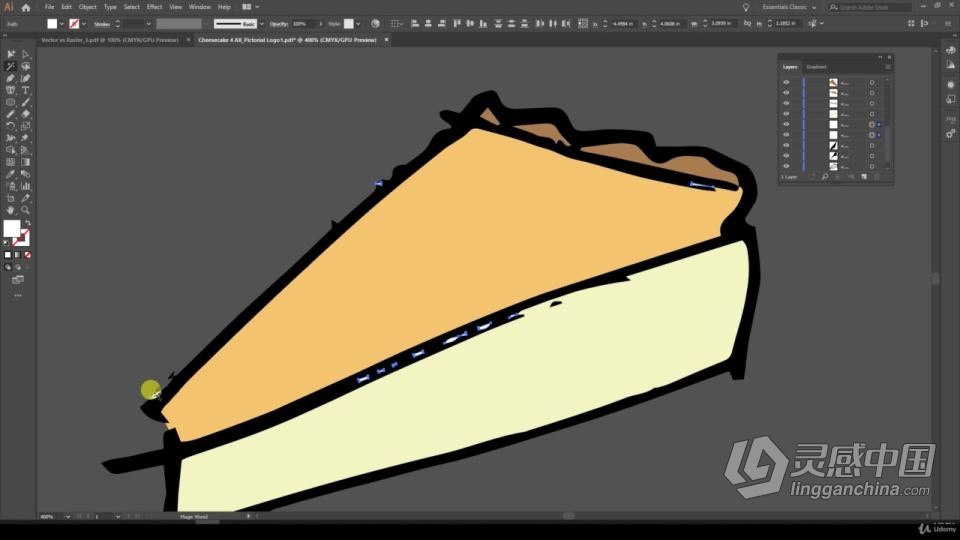The image size is (960, 540).
Task: Select the Selection tool arrow
Action: (10, 54)
